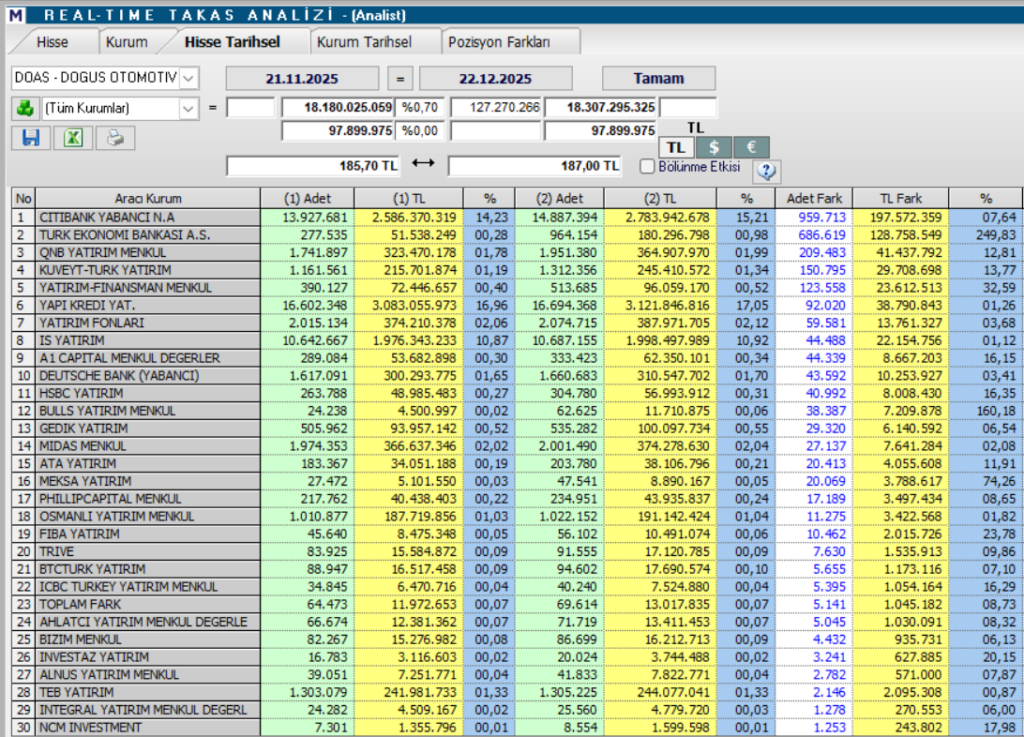The width and height of the screenshot is (1024, 737).
Task: Click the printer icon
Action: [115, 139]
